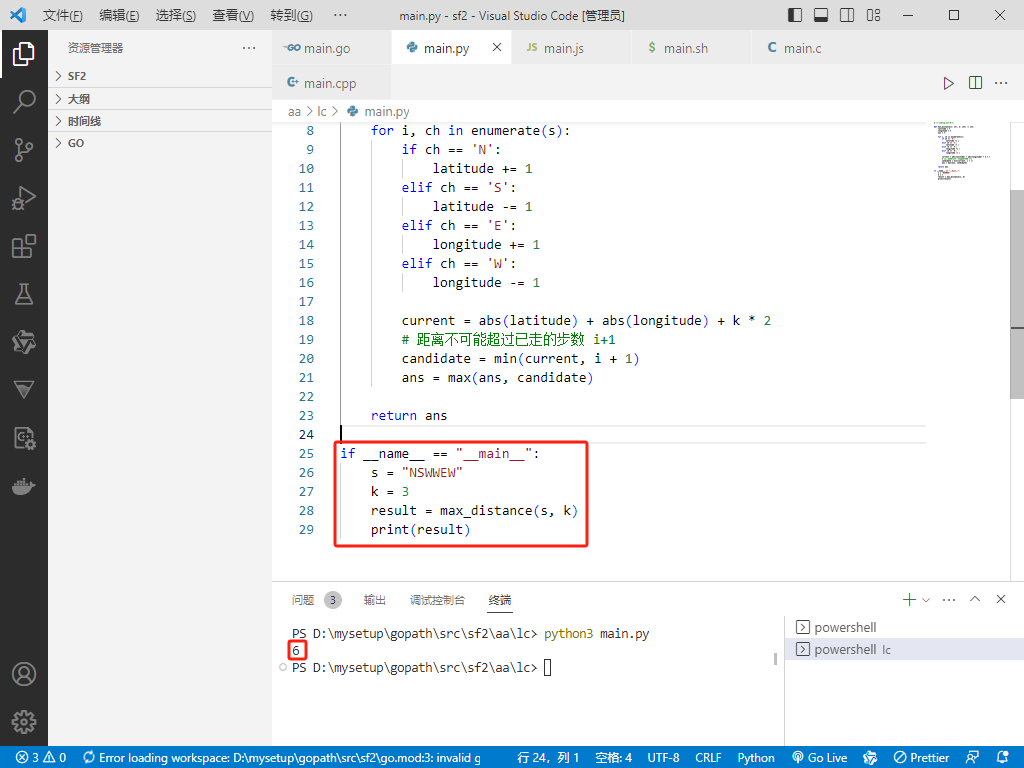This screenshot has height=768, width=1024.
Task: Open Accounts menu in activity bar
Action: tap(24, 674)
